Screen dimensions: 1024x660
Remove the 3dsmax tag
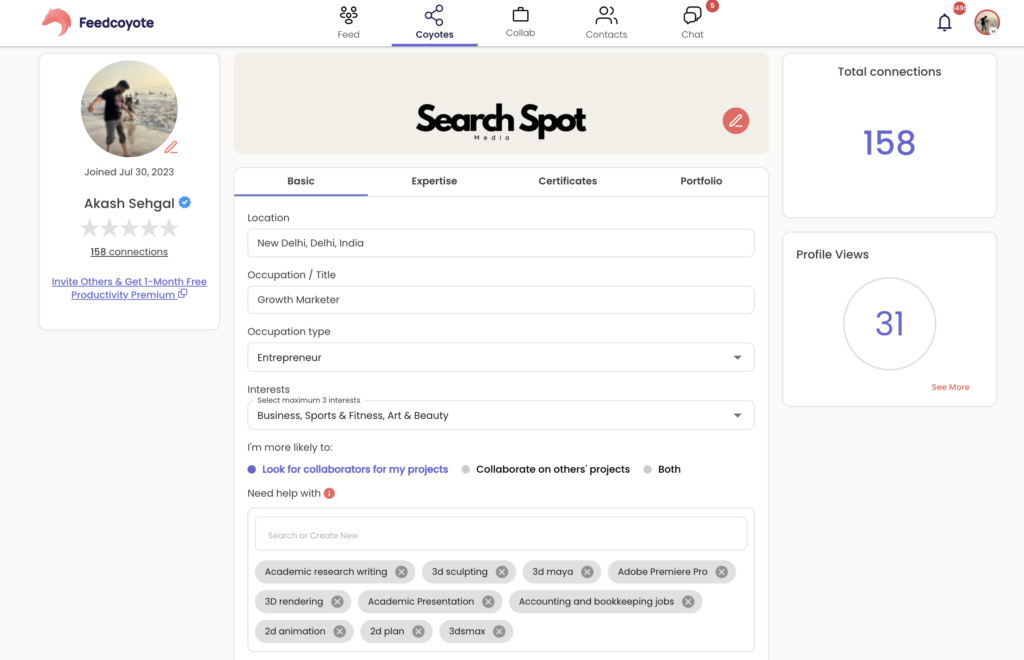coord(499,631)
